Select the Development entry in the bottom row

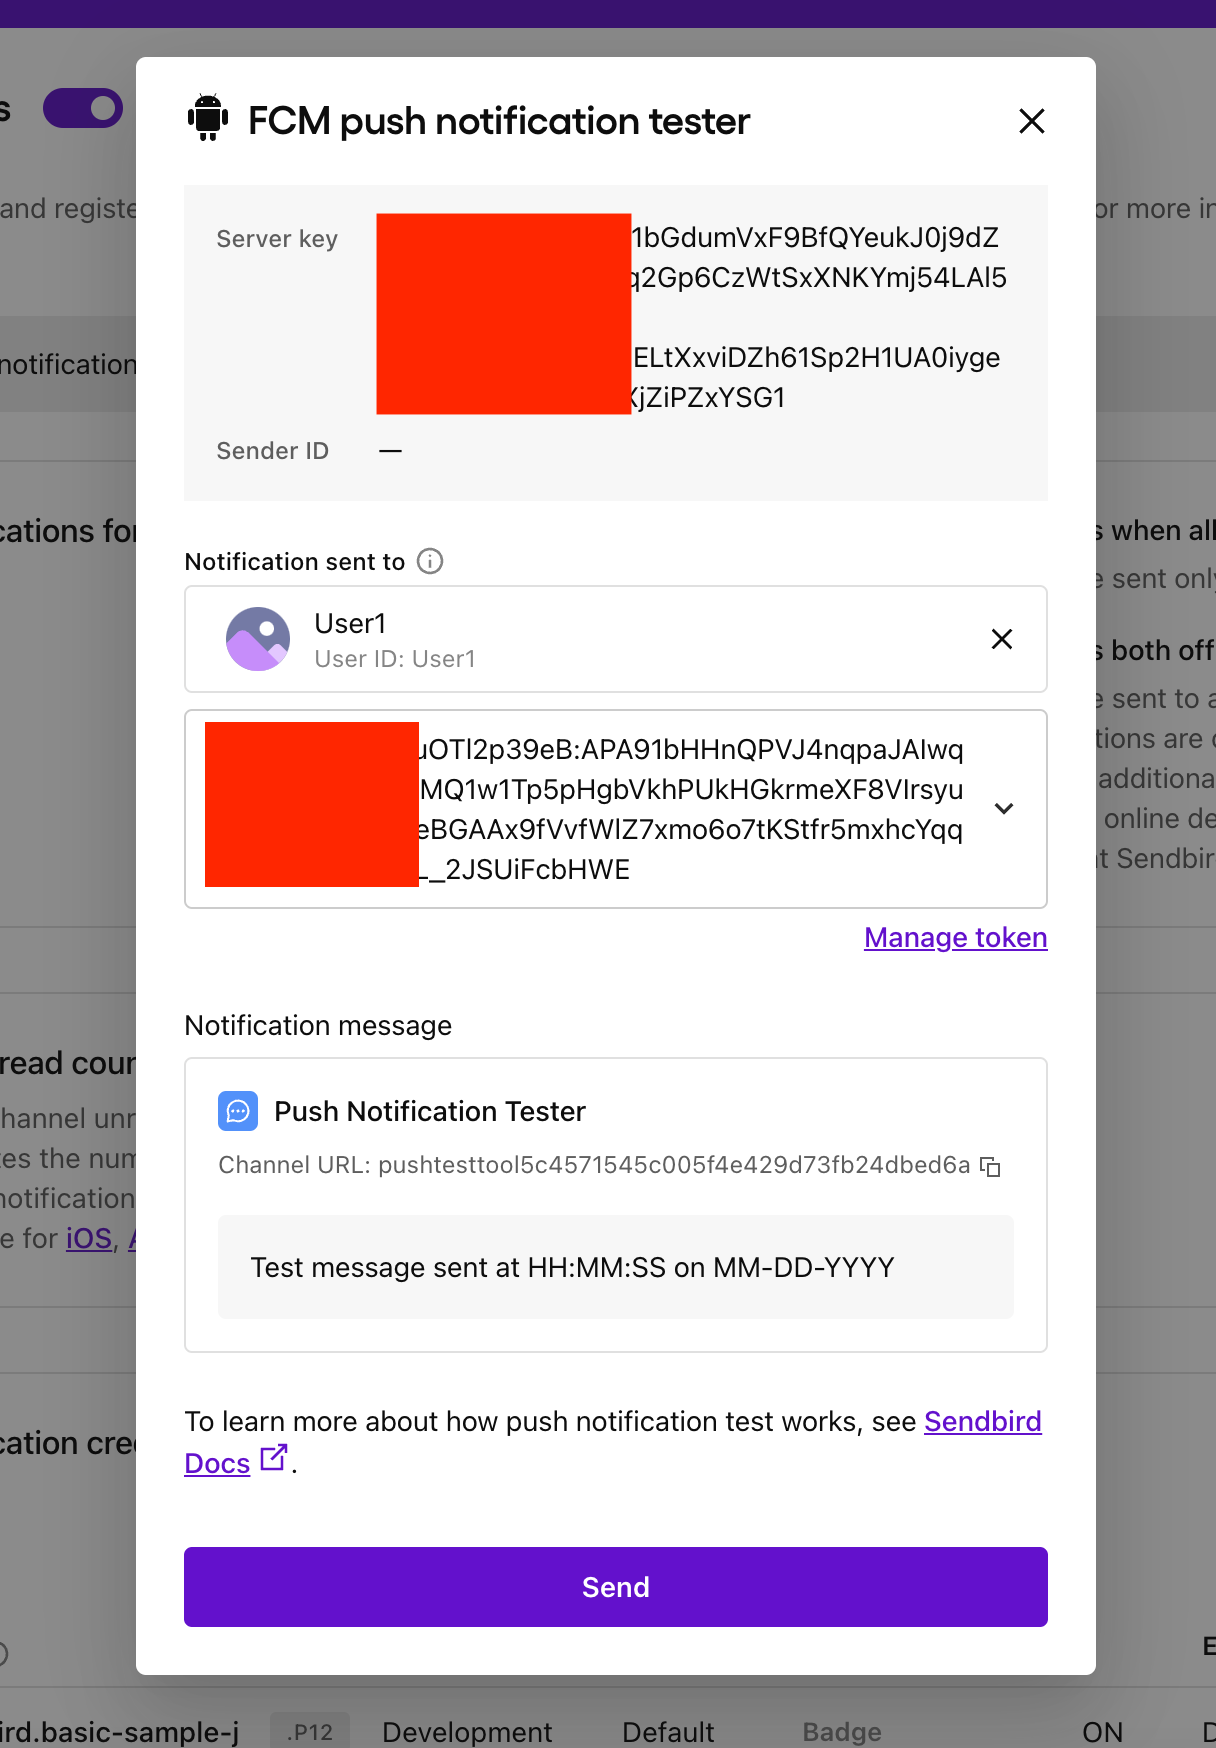click(x=467, y=1732)
